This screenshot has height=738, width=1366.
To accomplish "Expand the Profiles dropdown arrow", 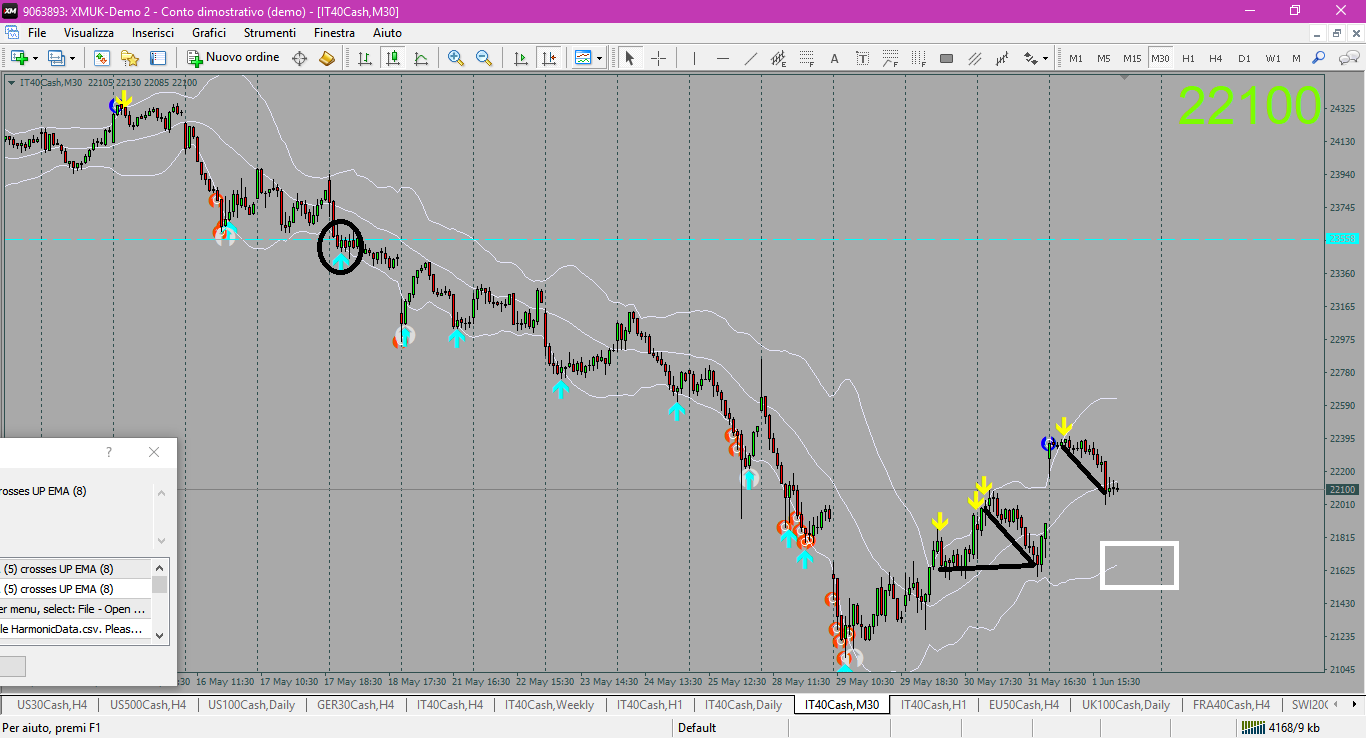I will tap(72, 58).
